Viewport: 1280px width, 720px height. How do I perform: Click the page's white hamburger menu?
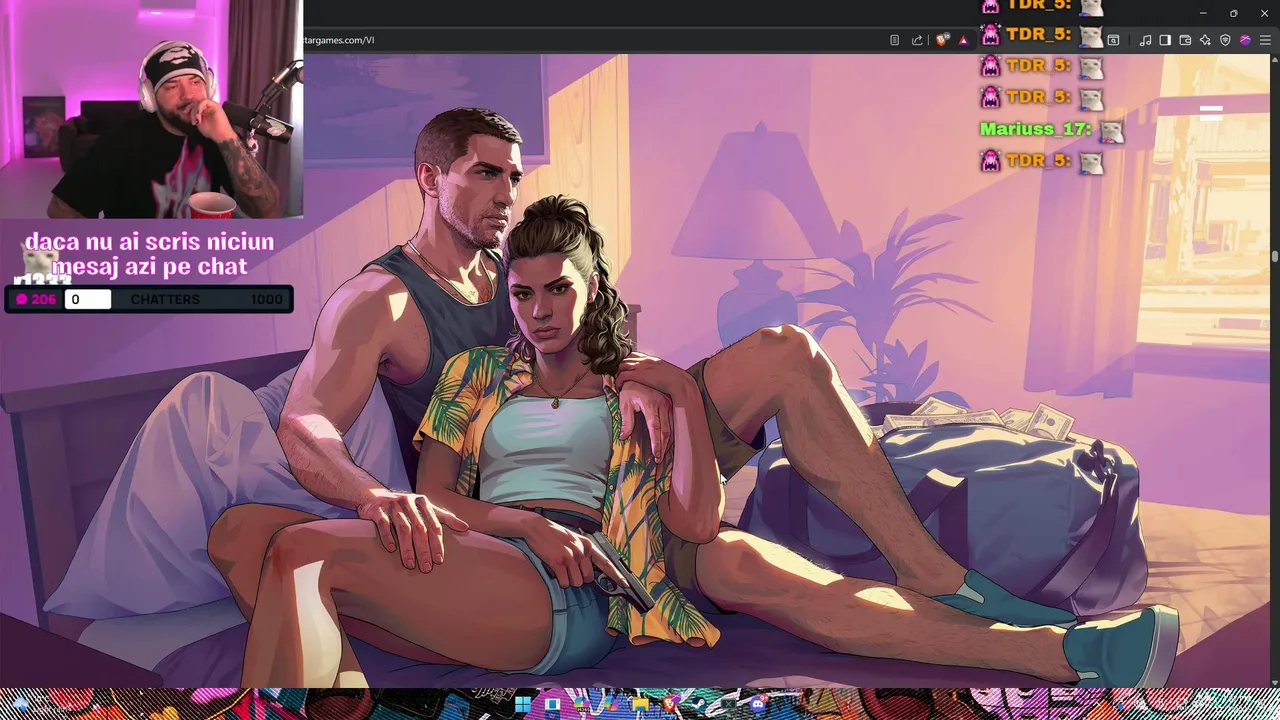tap(1211, 112)
